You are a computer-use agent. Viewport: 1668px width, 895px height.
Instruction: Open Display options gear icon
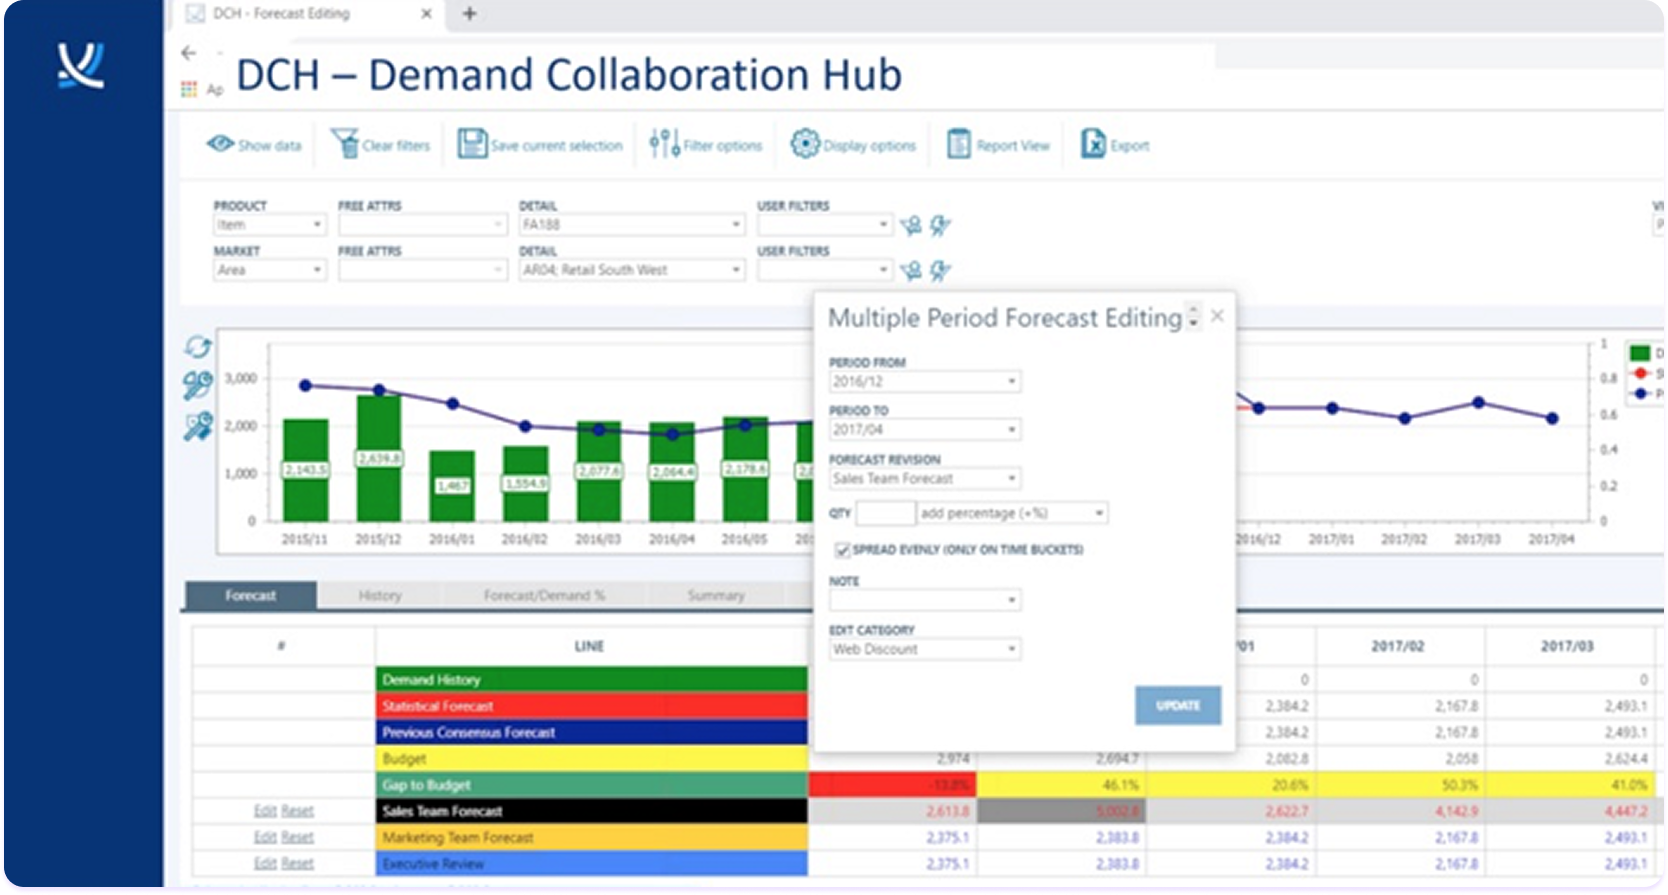(x=805, y=144)
